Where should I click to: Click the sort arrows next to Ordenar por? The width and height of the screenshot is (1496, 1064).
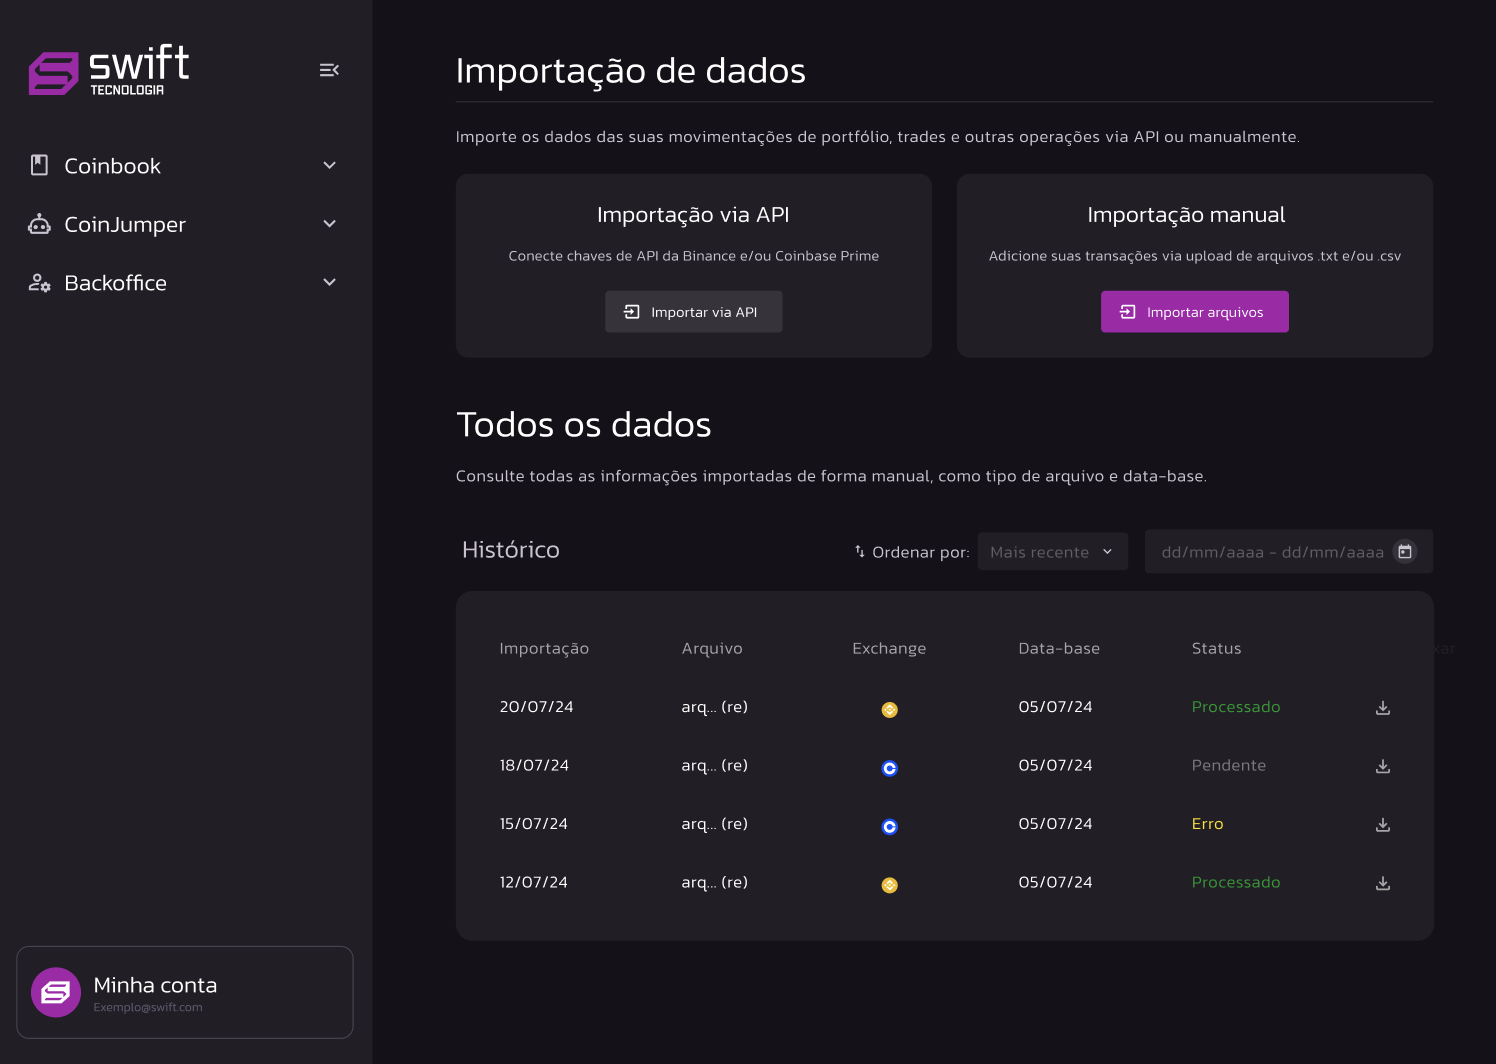coord(857,551)
